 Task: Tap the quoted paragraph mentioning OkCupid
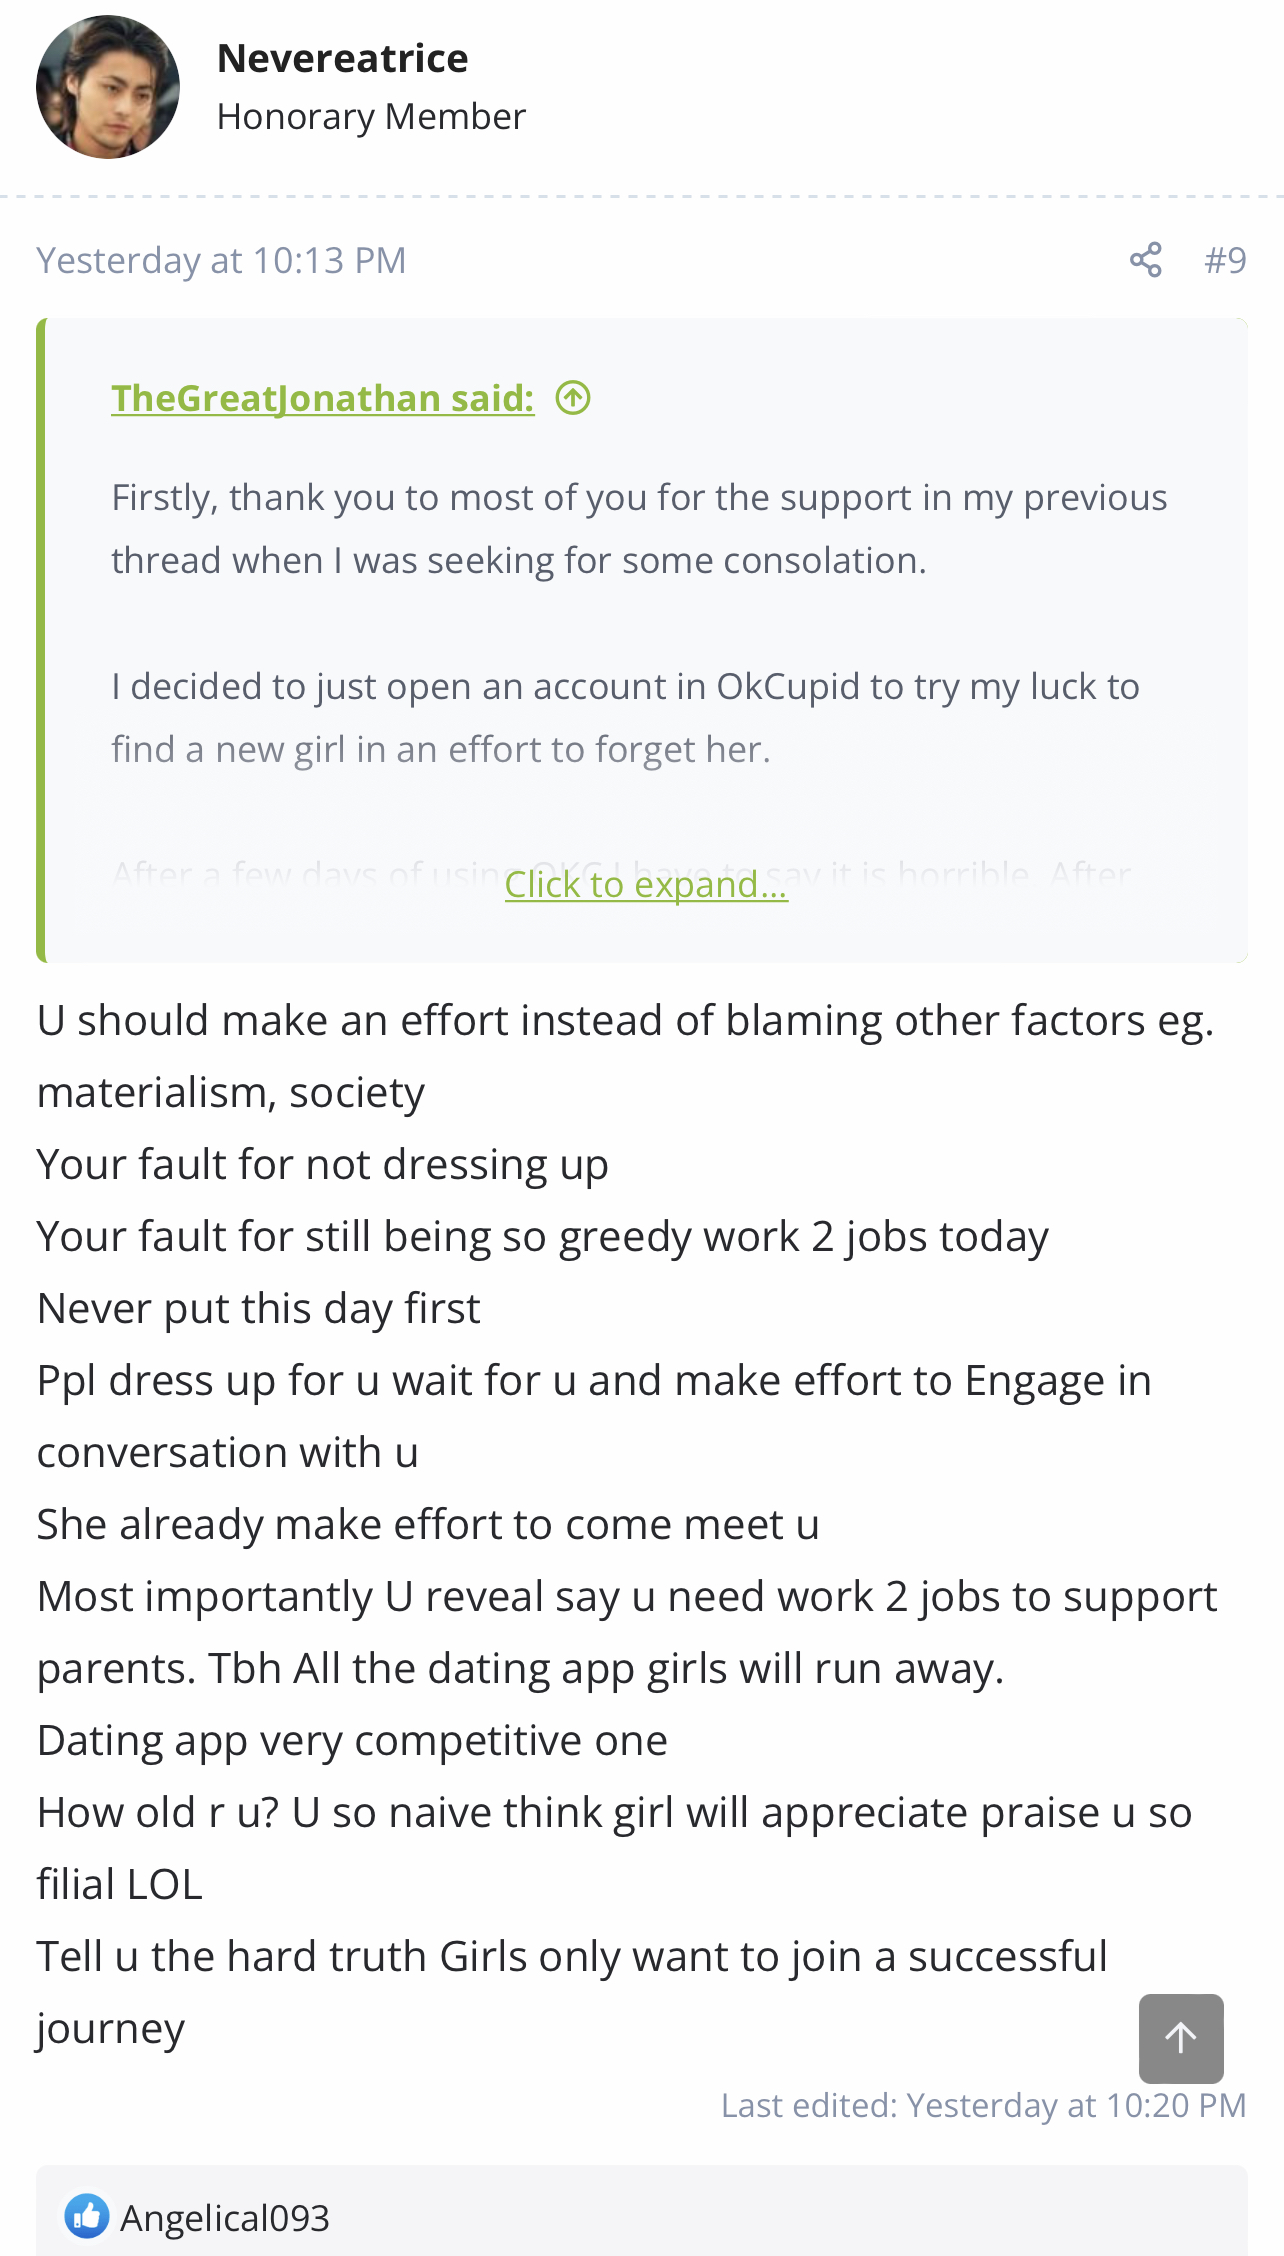[625, 718]
